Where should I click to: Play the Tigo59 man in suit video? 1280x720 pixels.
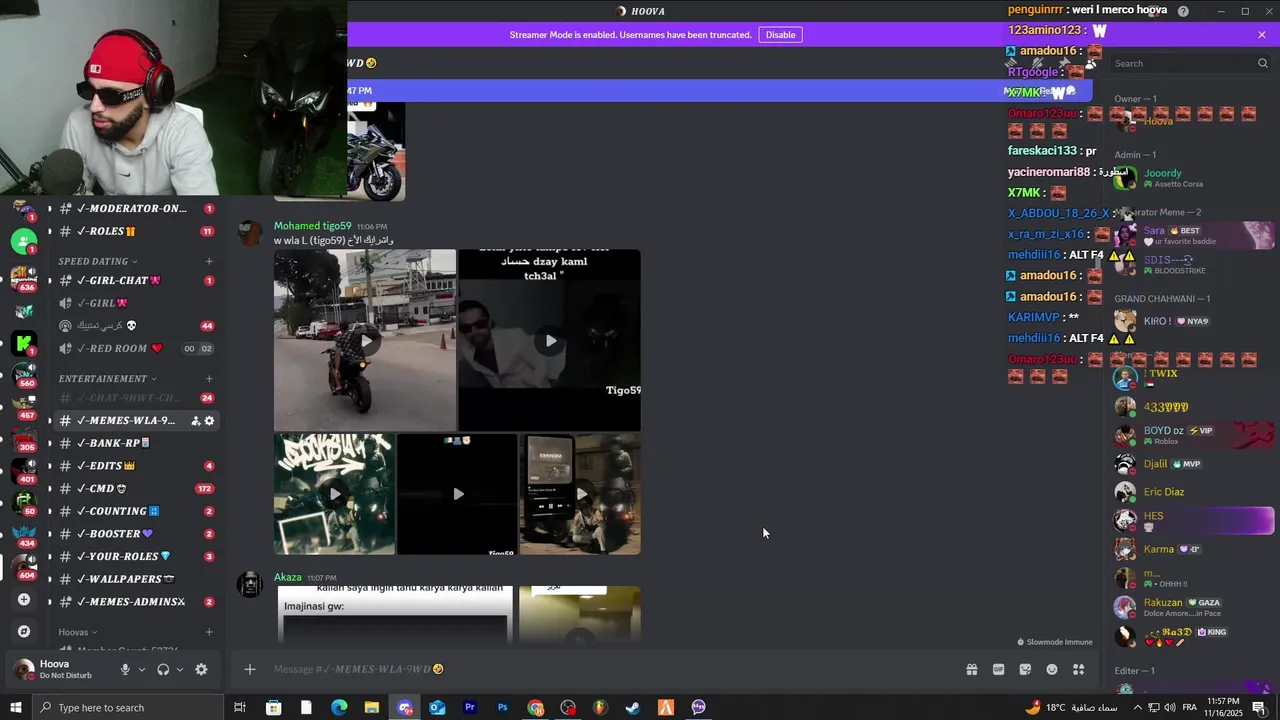[550, 340]
